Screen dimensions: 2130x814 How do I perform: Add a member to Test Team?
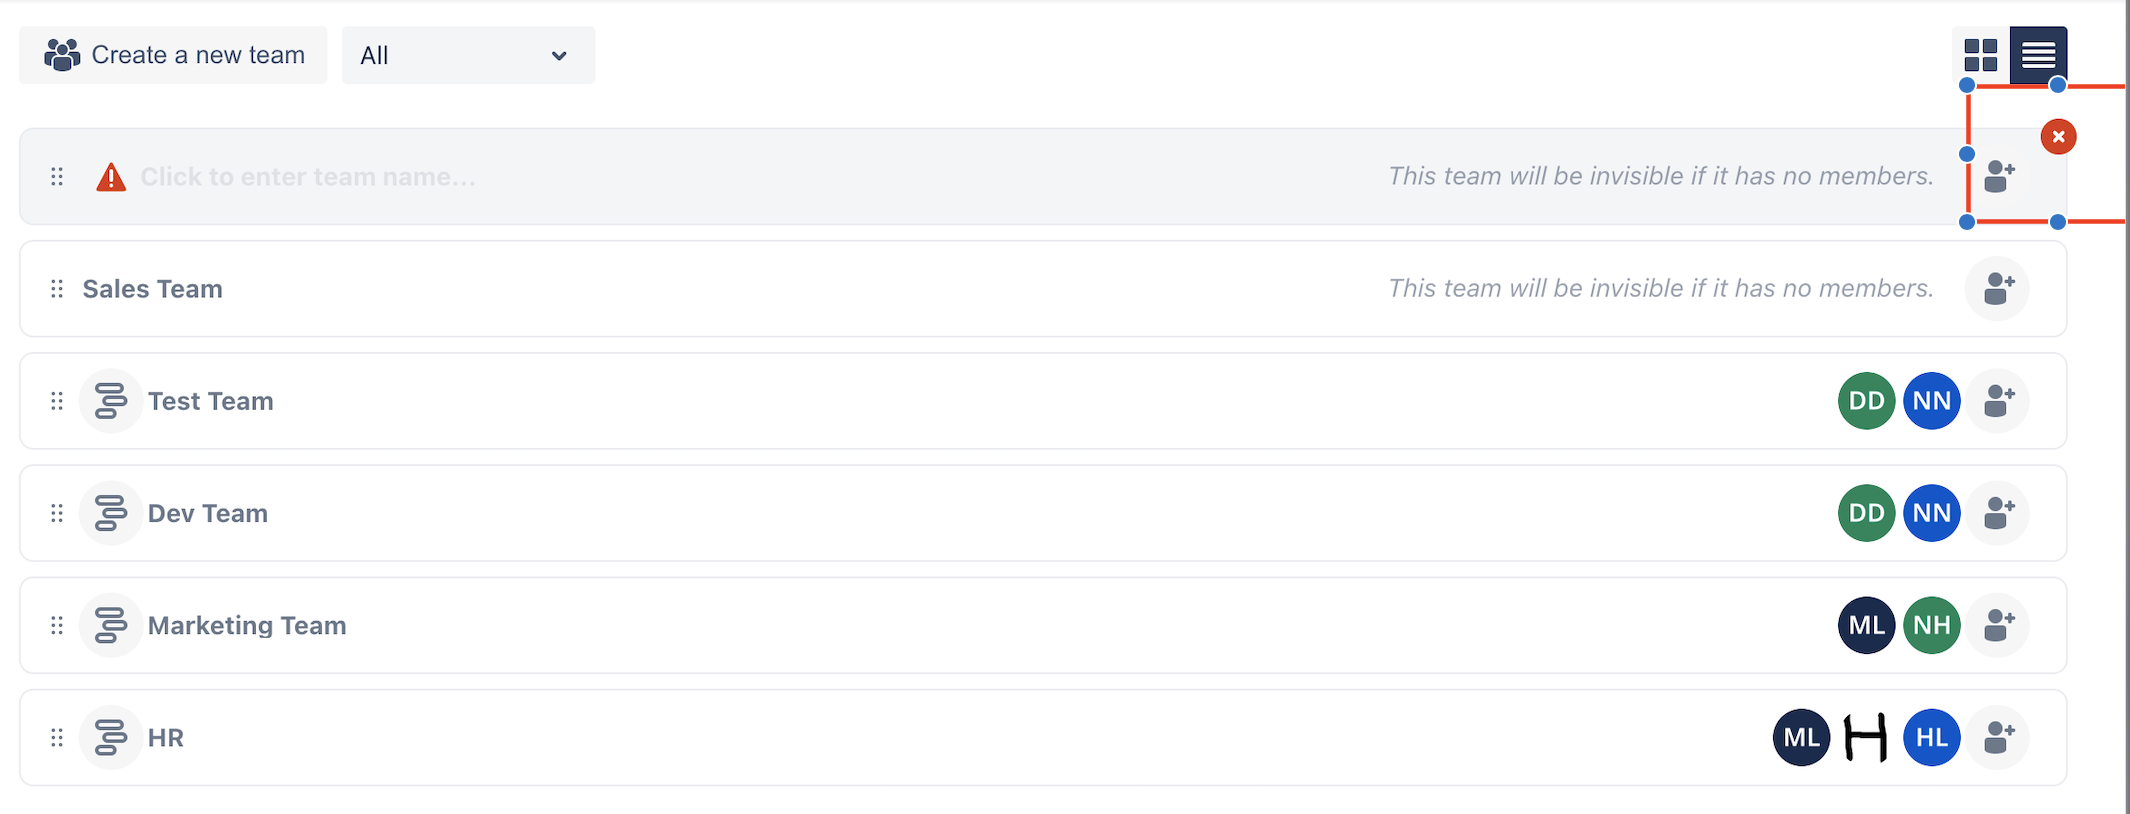tap(1998, 401)
